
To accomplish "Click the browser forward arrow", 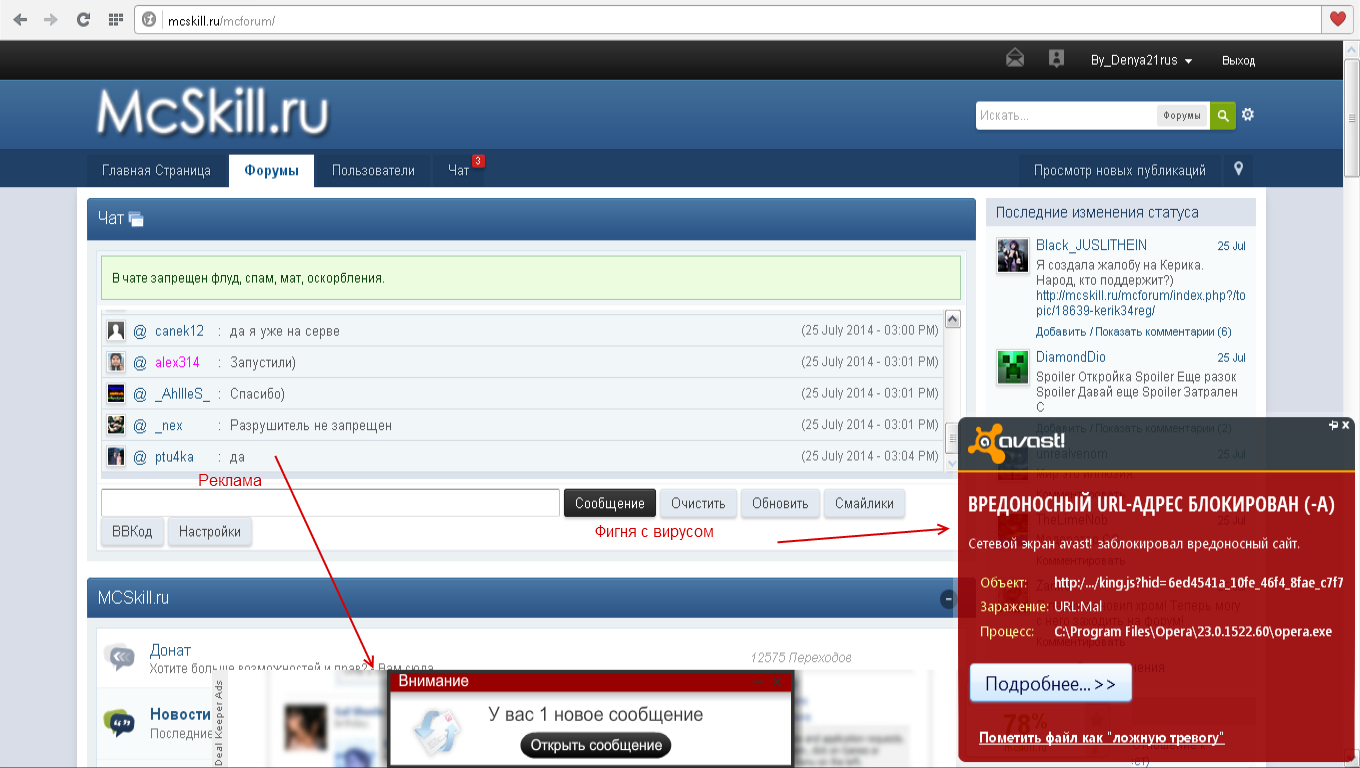I will point(50,19).
